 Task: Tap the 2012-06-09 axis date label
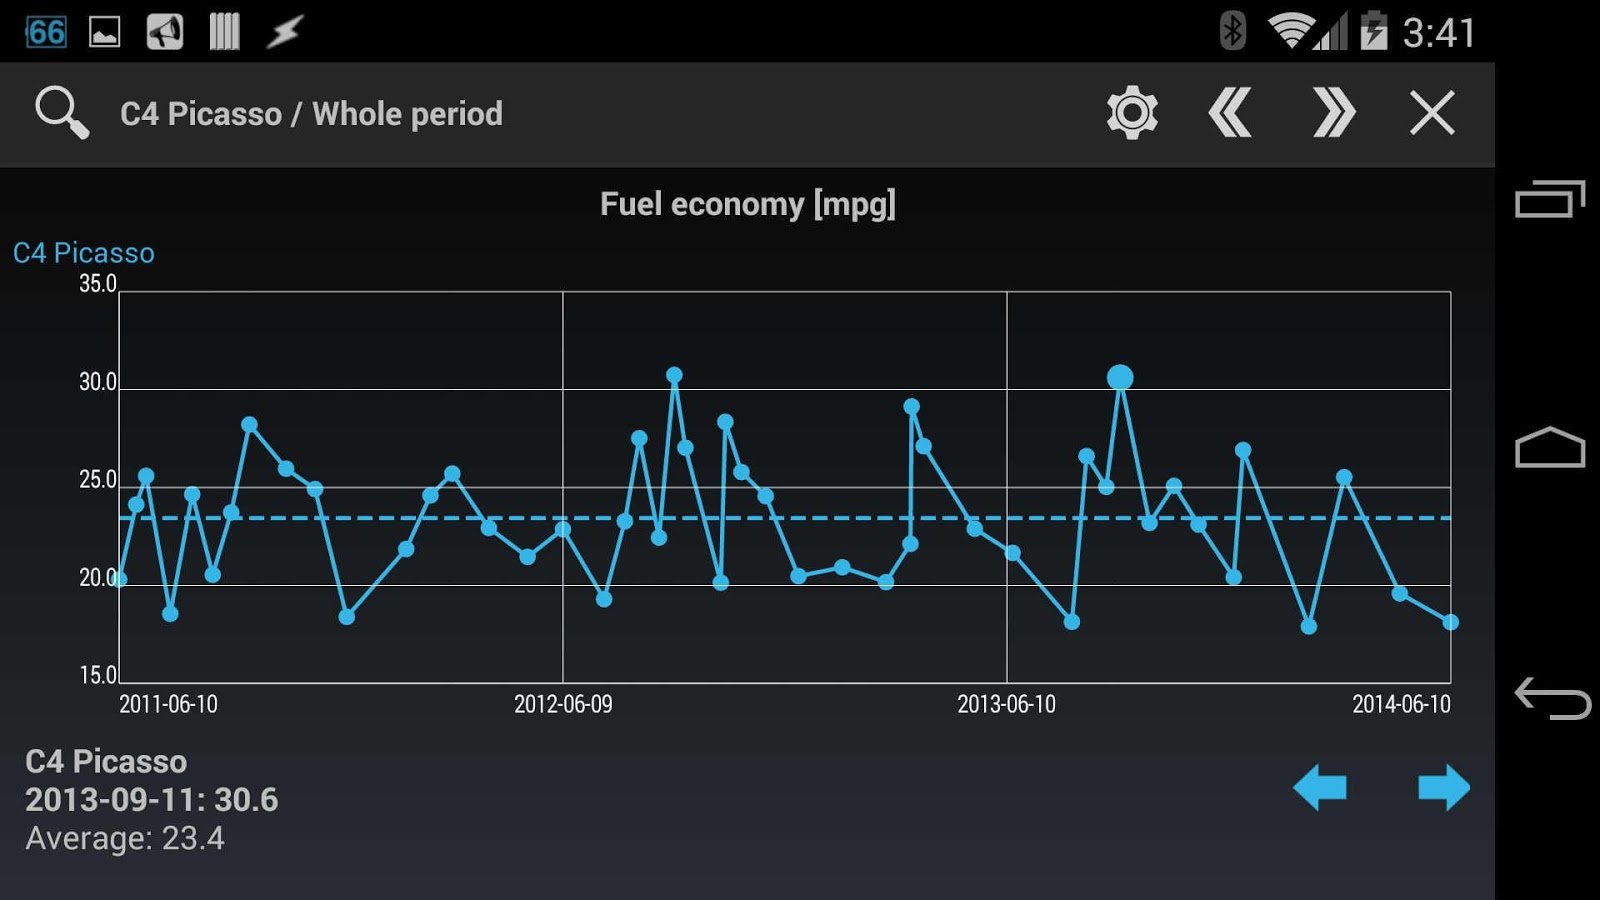coord(563,704)
